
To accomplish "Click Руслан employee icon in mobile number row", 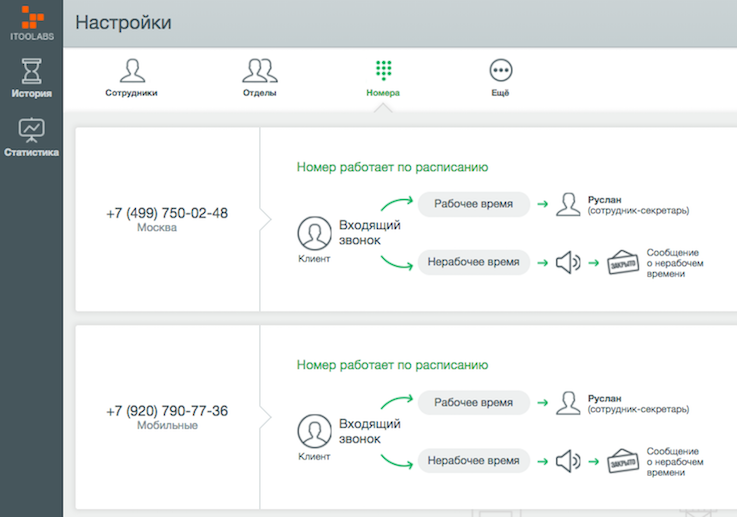I will 568,403.
